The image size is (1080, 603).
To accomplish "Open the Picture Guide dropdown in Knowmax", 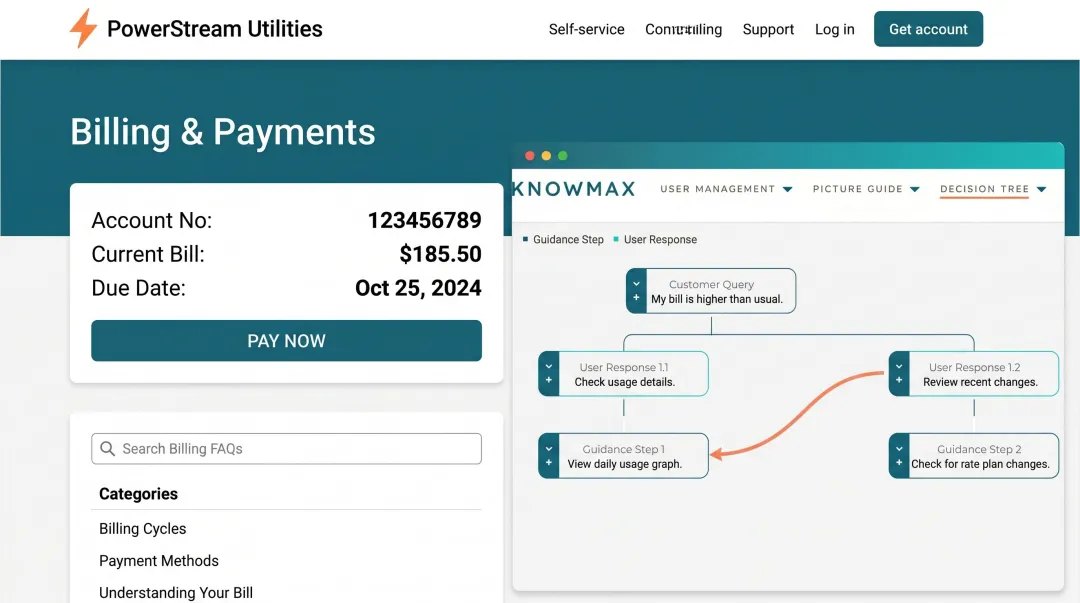I will pos(866,189).
